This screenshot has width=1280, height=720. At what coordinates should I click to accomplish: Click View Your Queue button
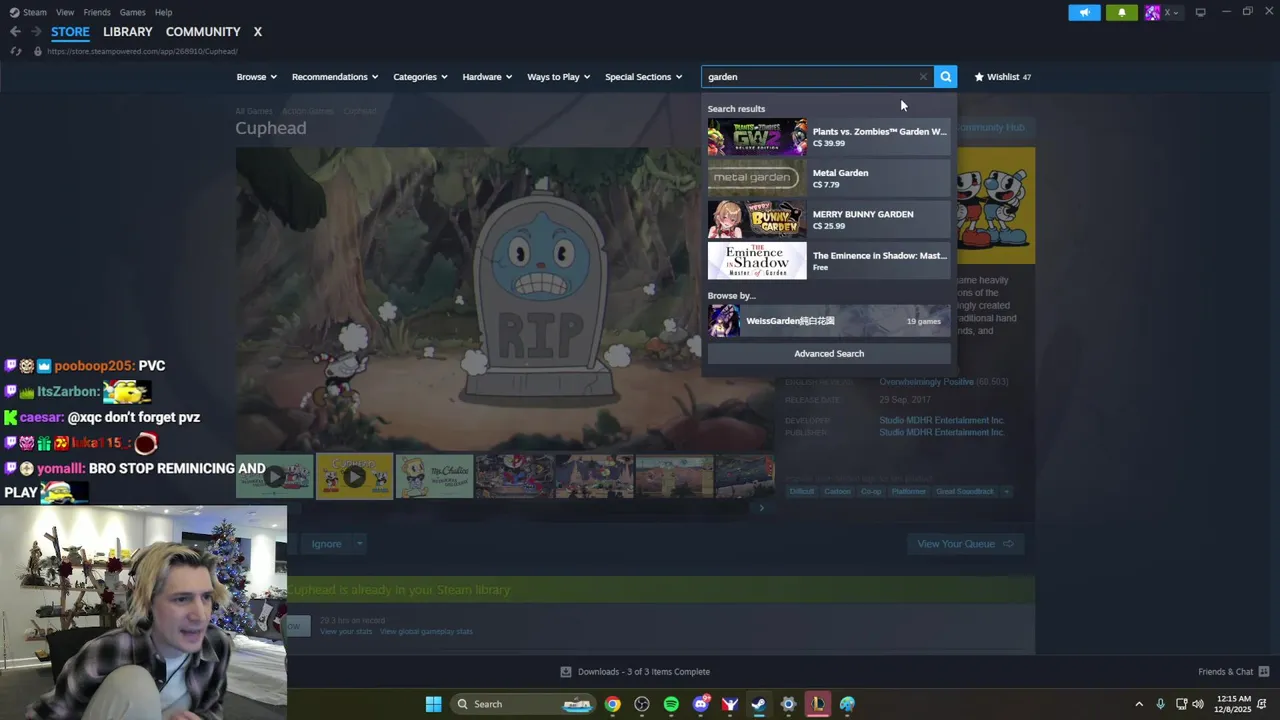pos(965,544)
